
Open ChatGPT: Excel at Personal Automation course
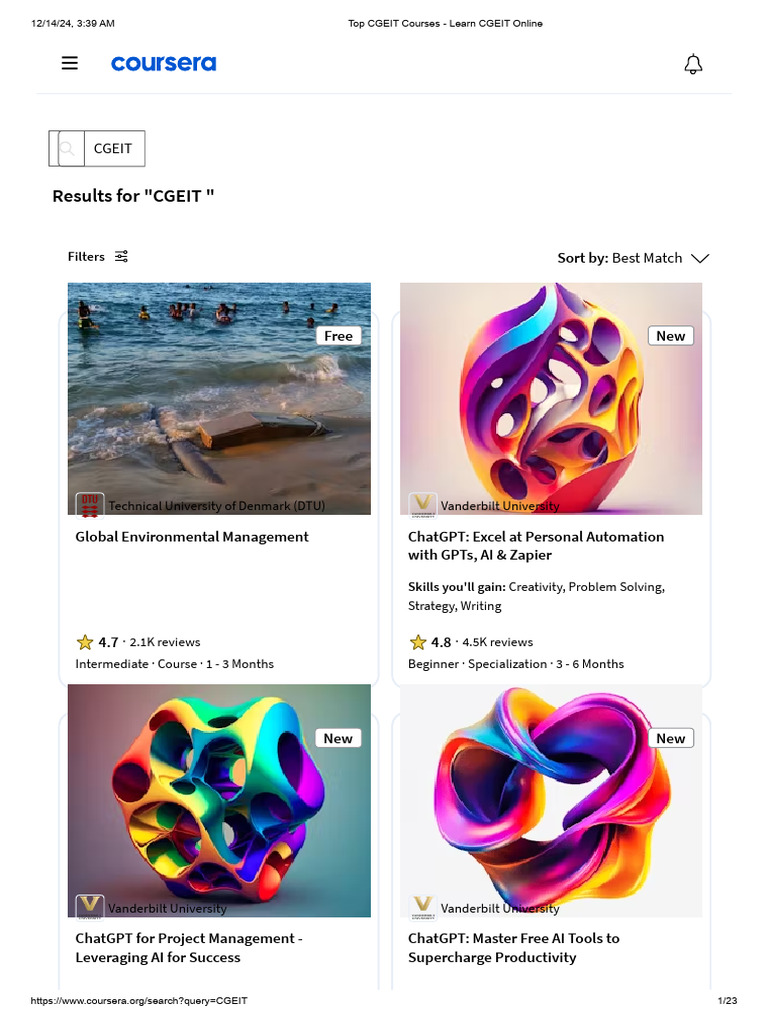536,546
